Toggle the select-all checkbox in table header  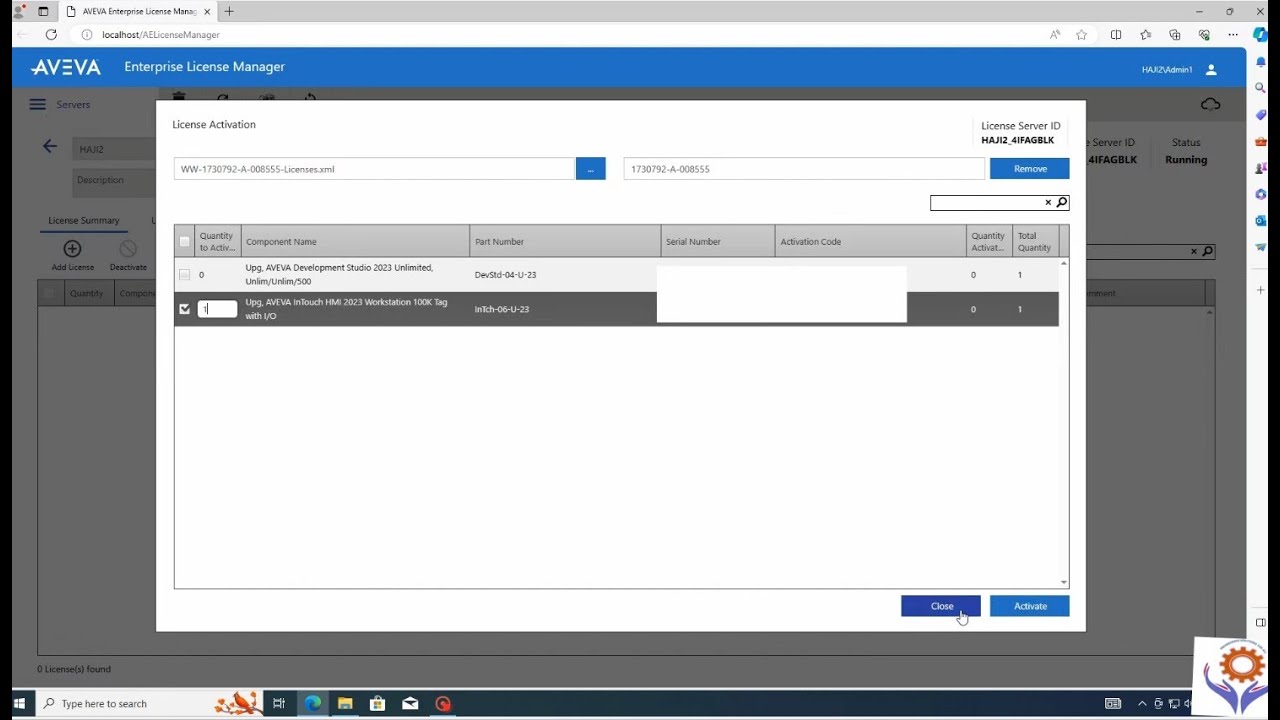(184, 241)
